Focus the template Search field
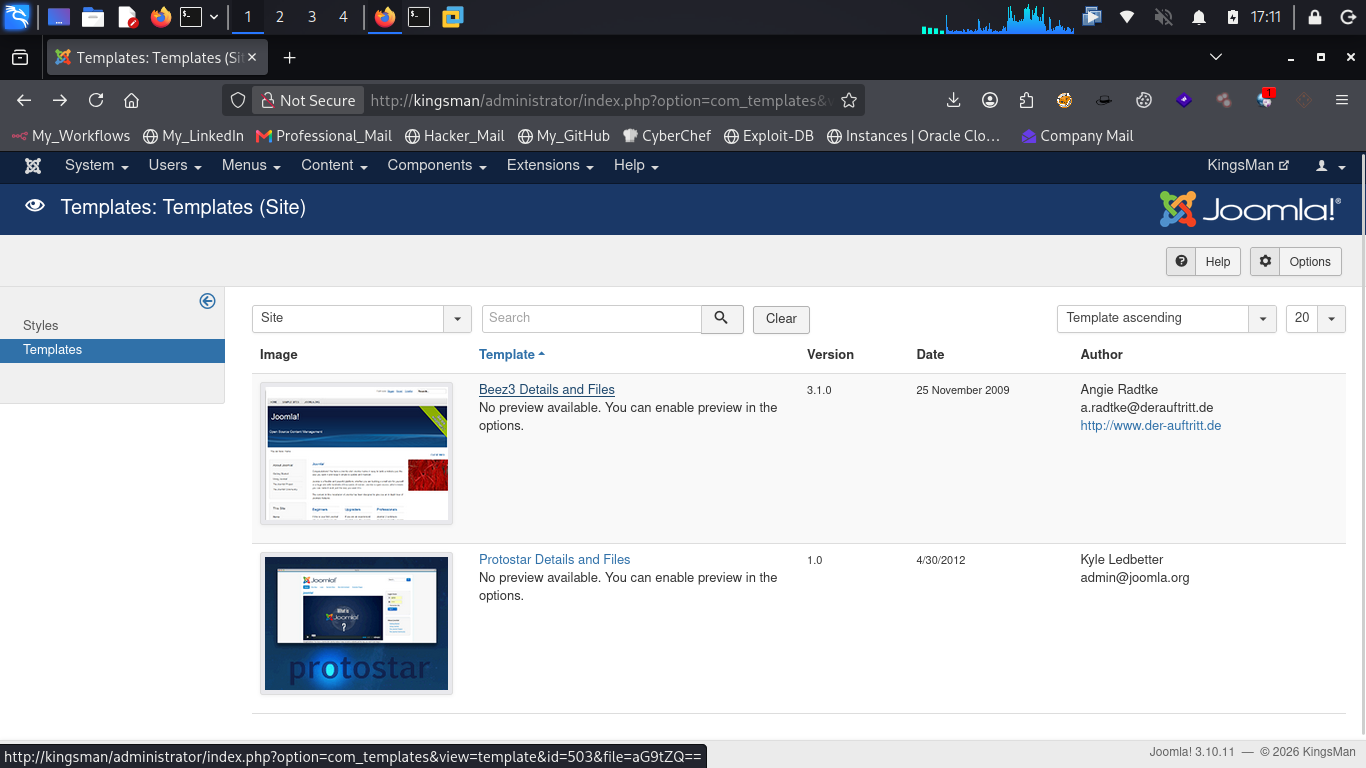 tap(592, 318)
